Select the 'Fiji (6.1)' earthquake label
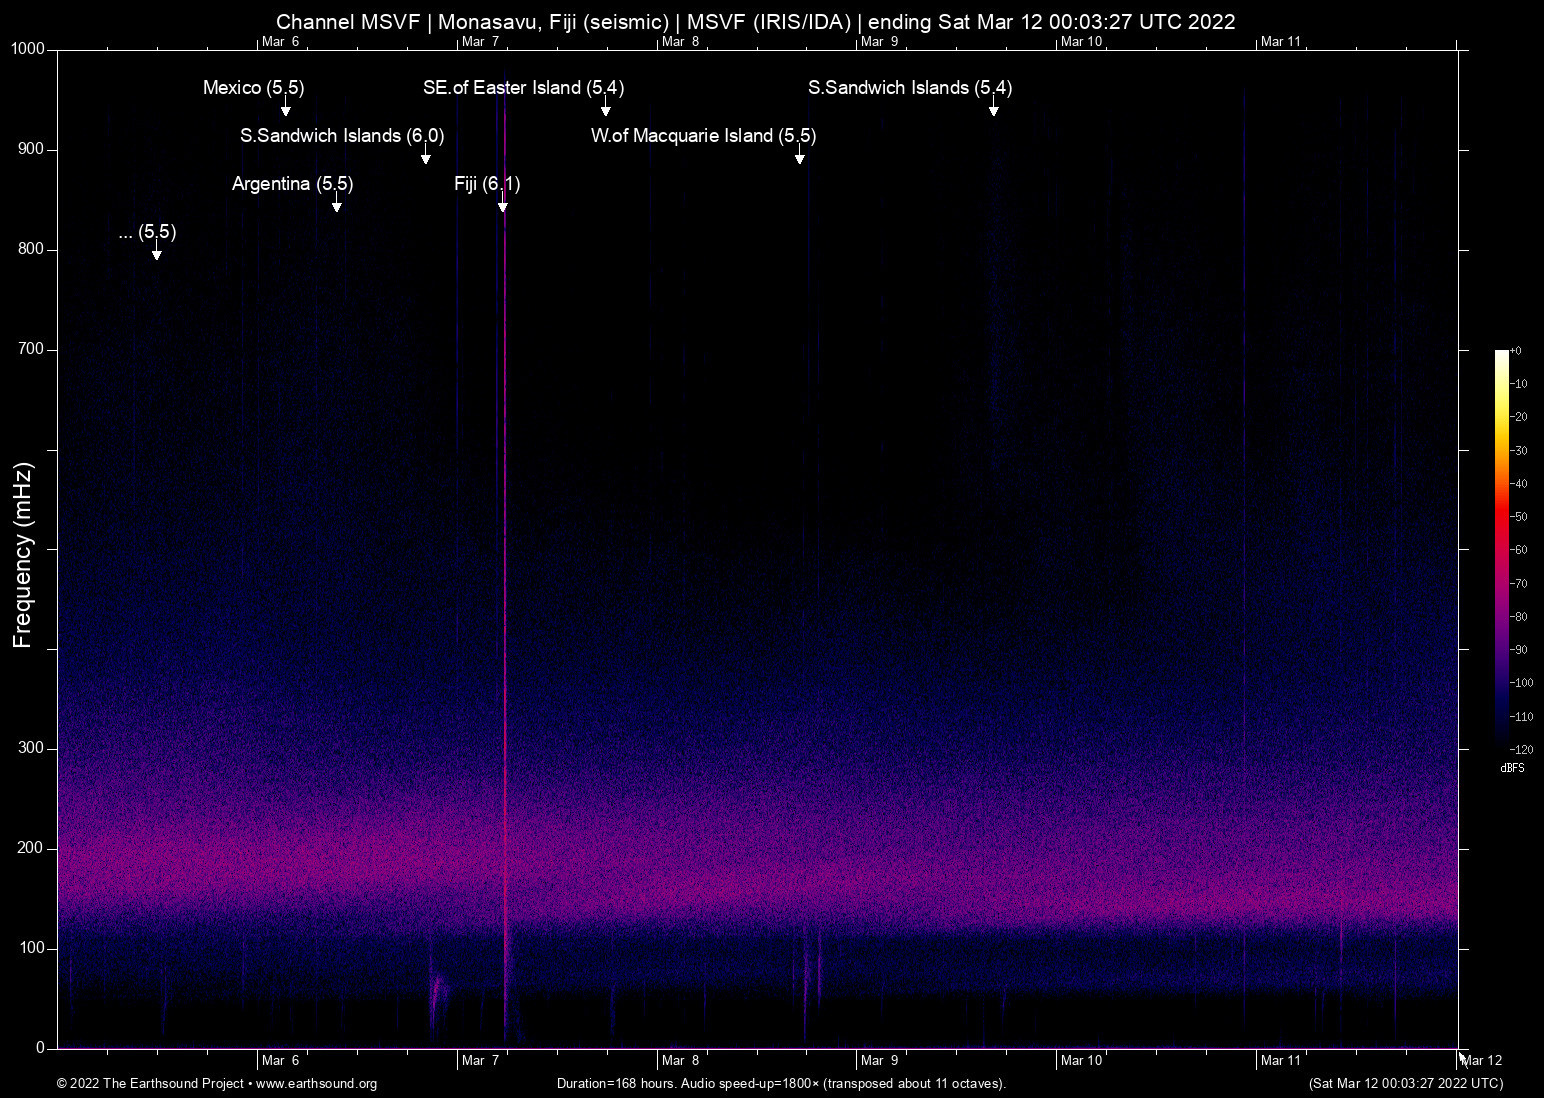The image size is (1544, 1098). (x=487, y=184)
